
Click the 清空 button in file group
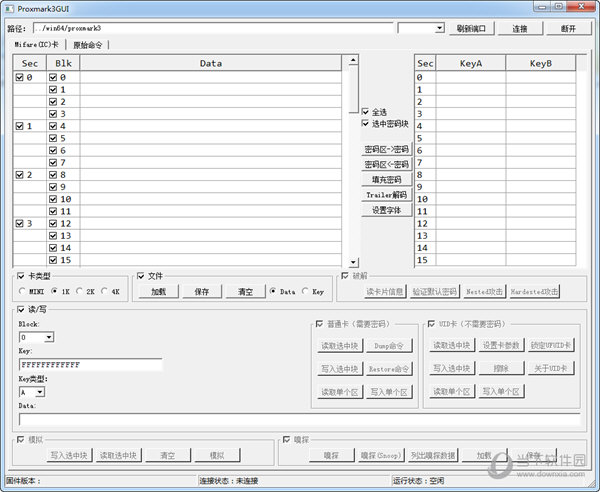coord(245,292)
